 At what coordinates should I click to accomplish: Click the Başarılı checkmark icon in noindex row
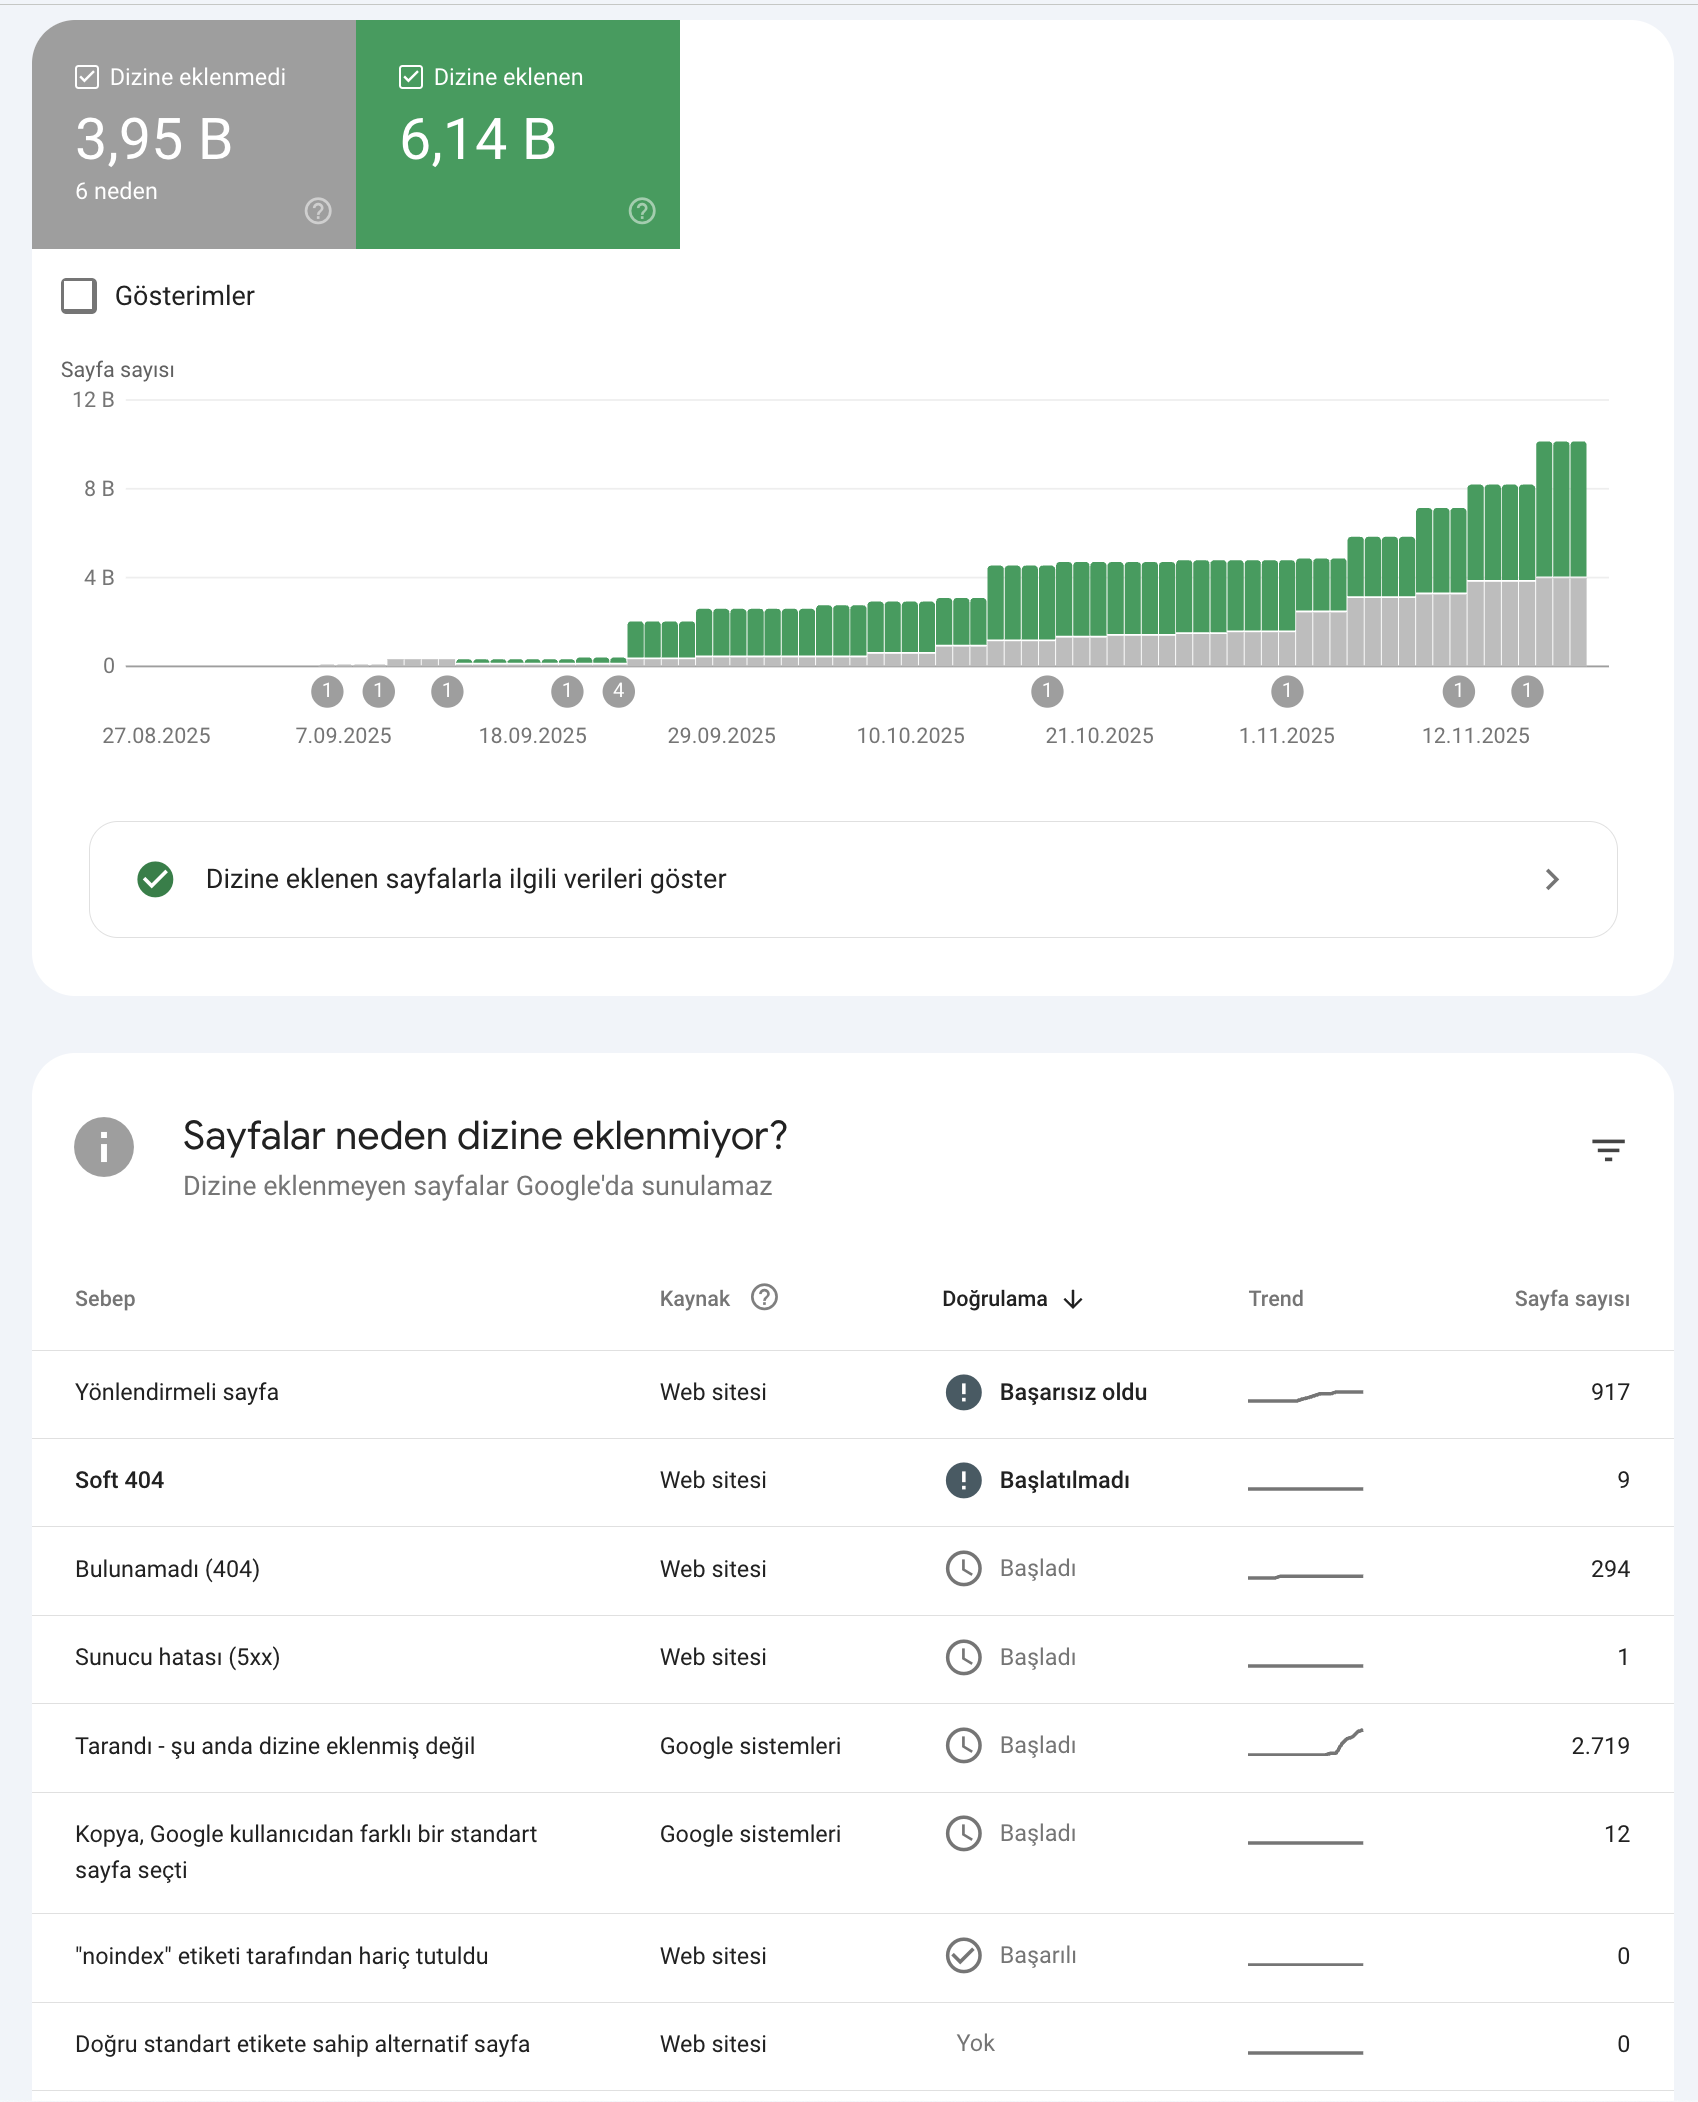click(x=963, y=1955)
